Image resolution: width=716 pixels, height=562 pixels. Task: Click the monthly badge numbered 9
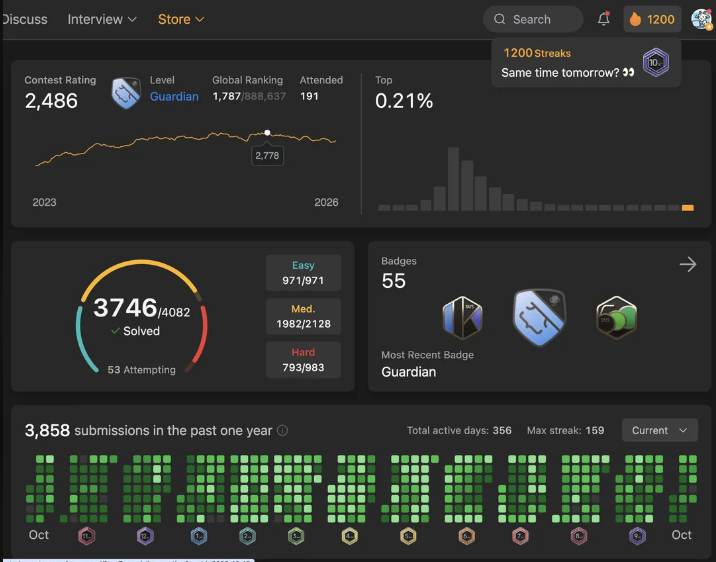click(x=637, y=536)
